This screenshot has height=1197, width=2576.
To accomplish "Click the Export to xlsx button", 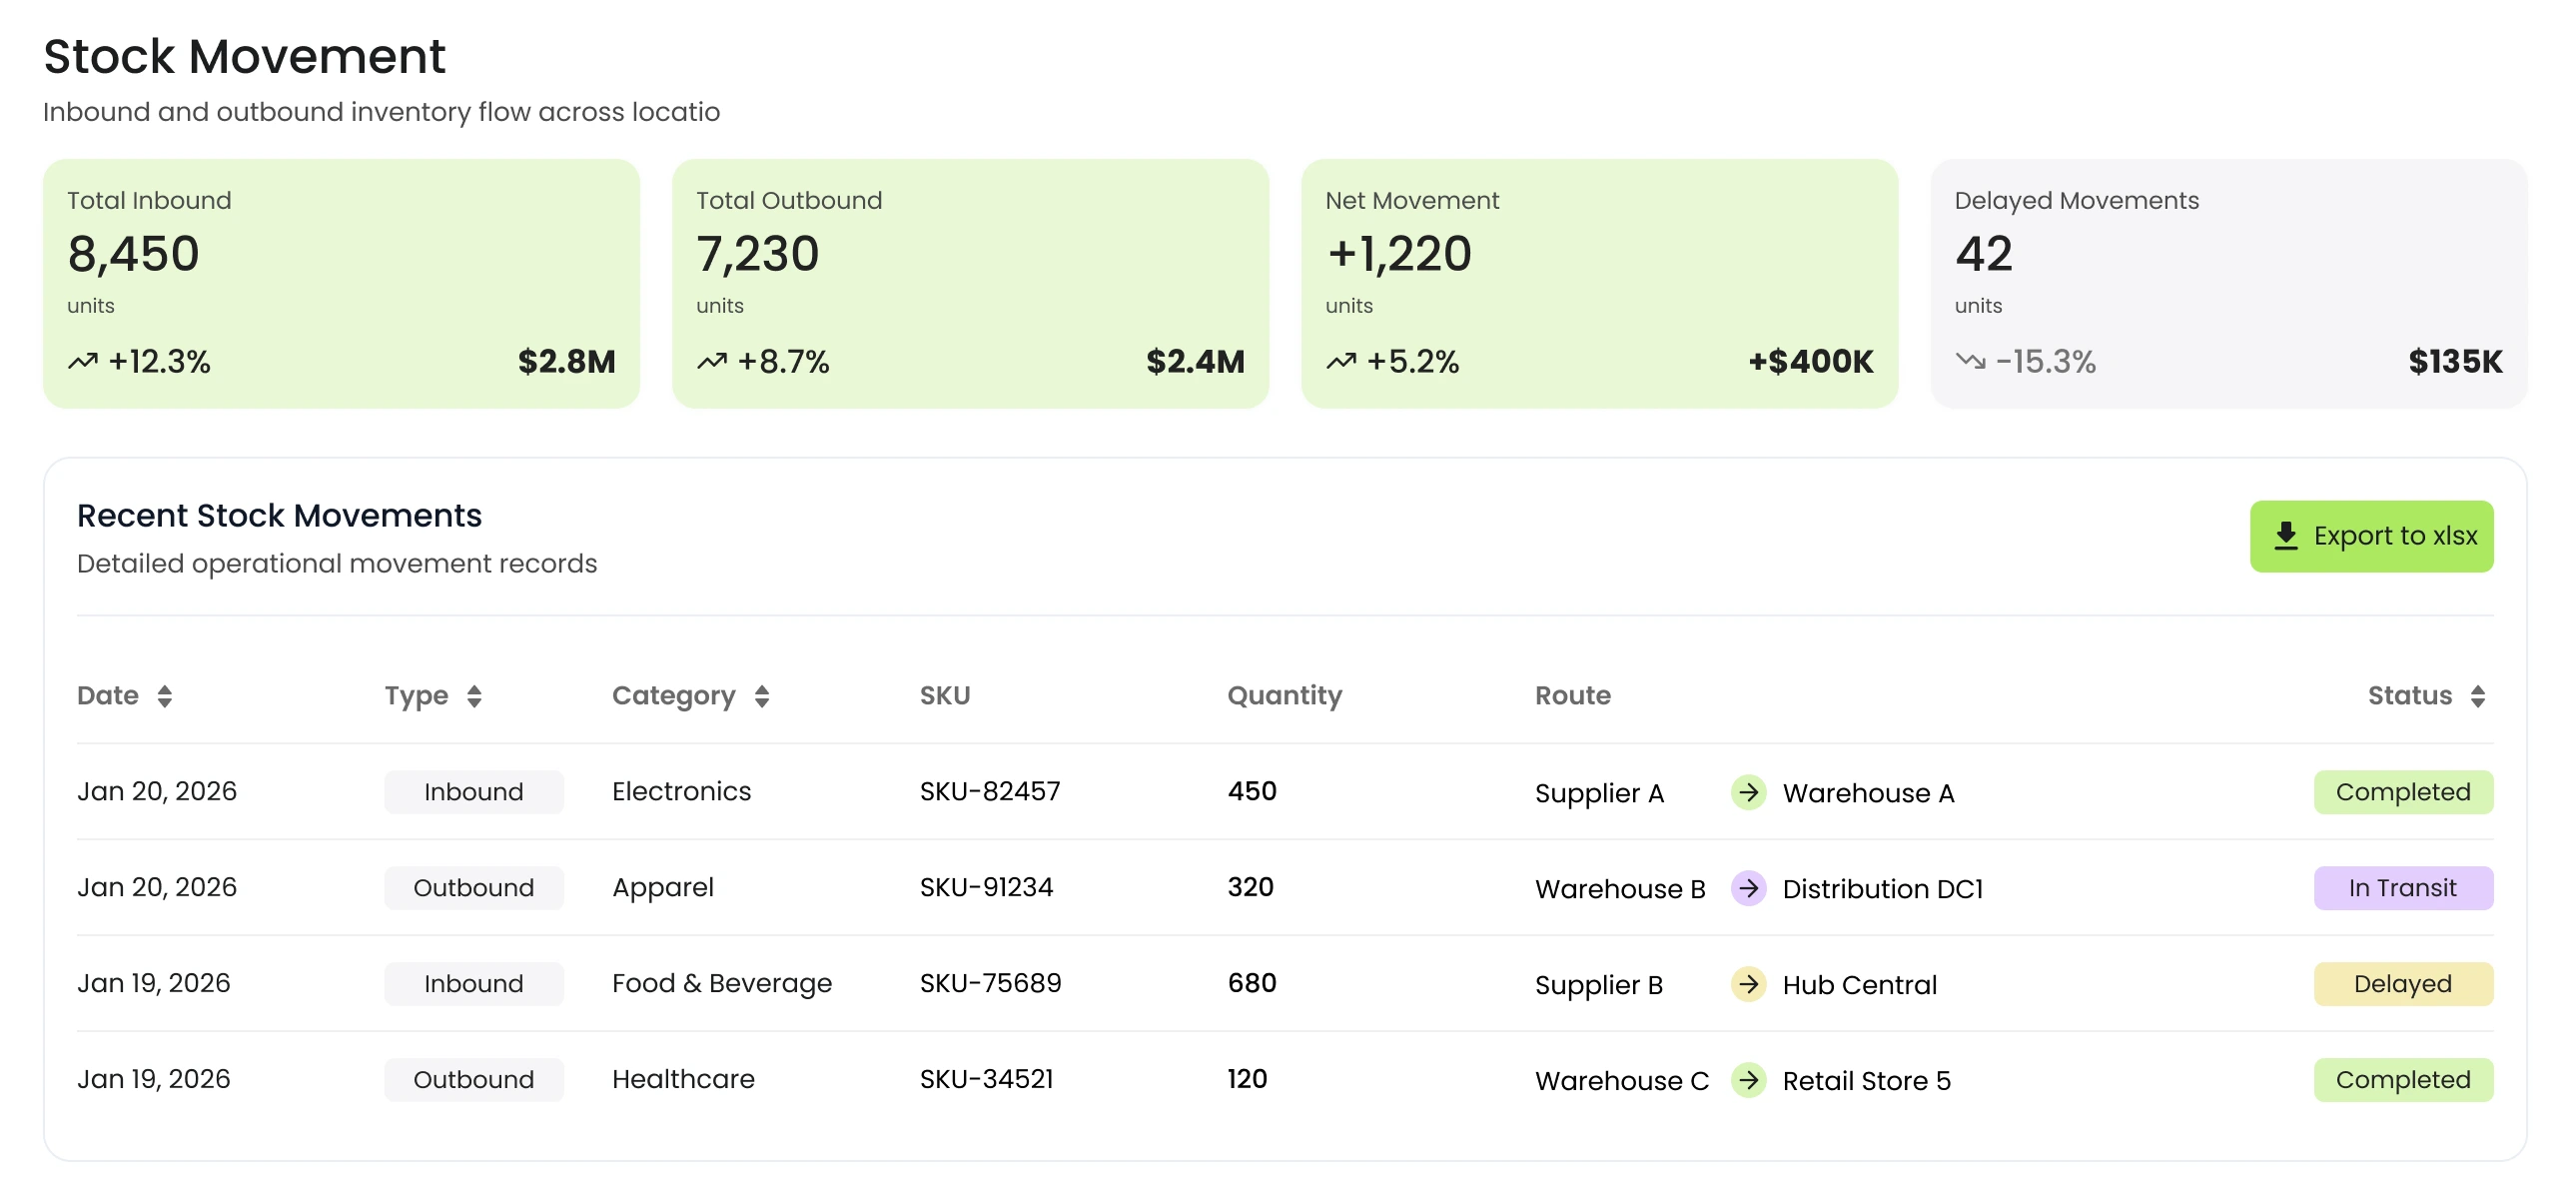I will [x=2372, y=536].
